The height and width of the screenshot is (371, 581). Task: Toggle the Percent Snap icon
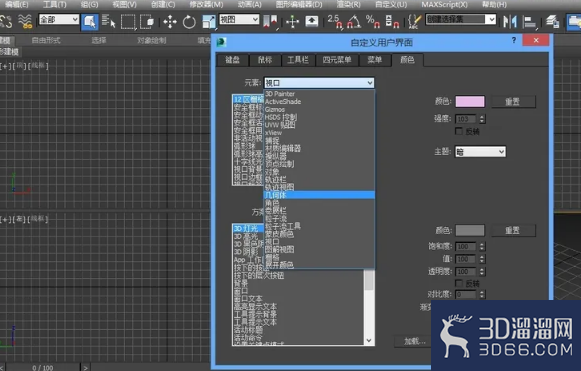(372, 21)
